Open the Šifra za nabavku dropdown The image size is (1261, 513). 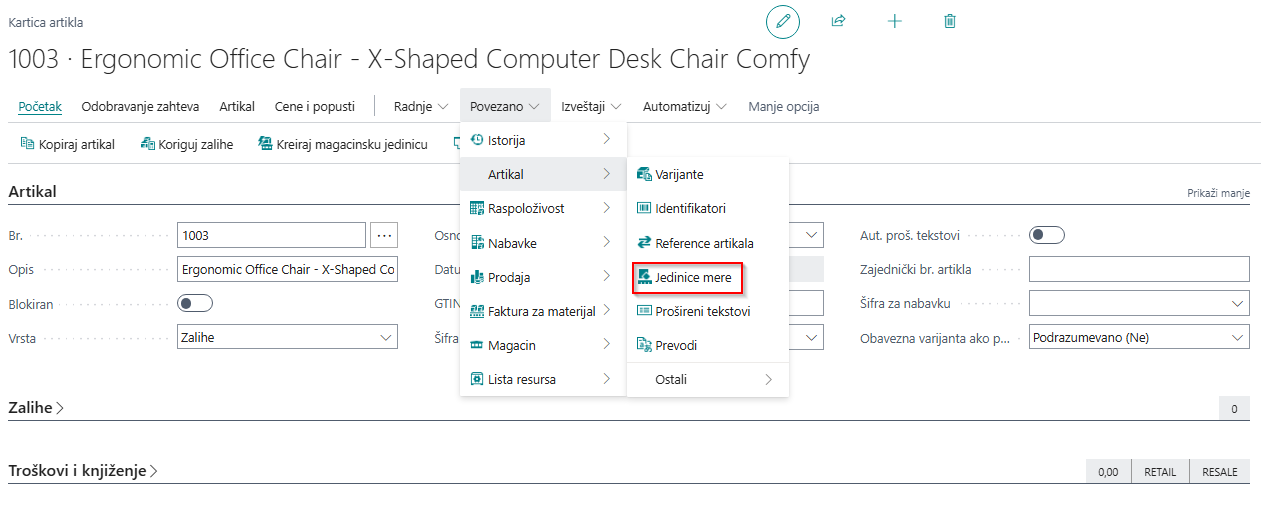(1139, 303)
